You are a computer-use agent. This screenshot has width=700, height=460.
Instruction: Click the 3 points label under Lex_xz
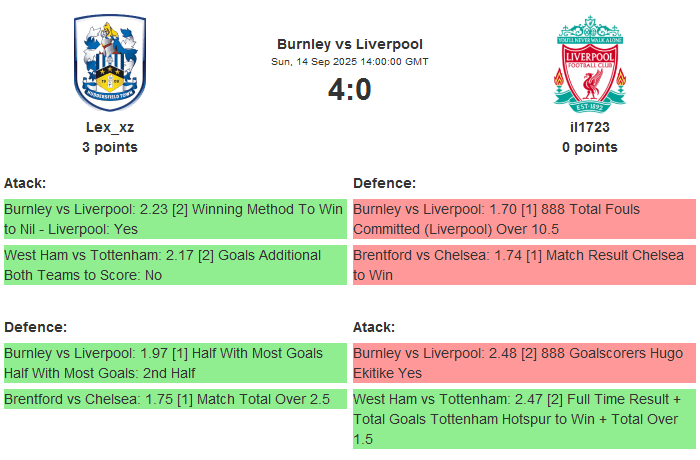(x=110, y=147)
